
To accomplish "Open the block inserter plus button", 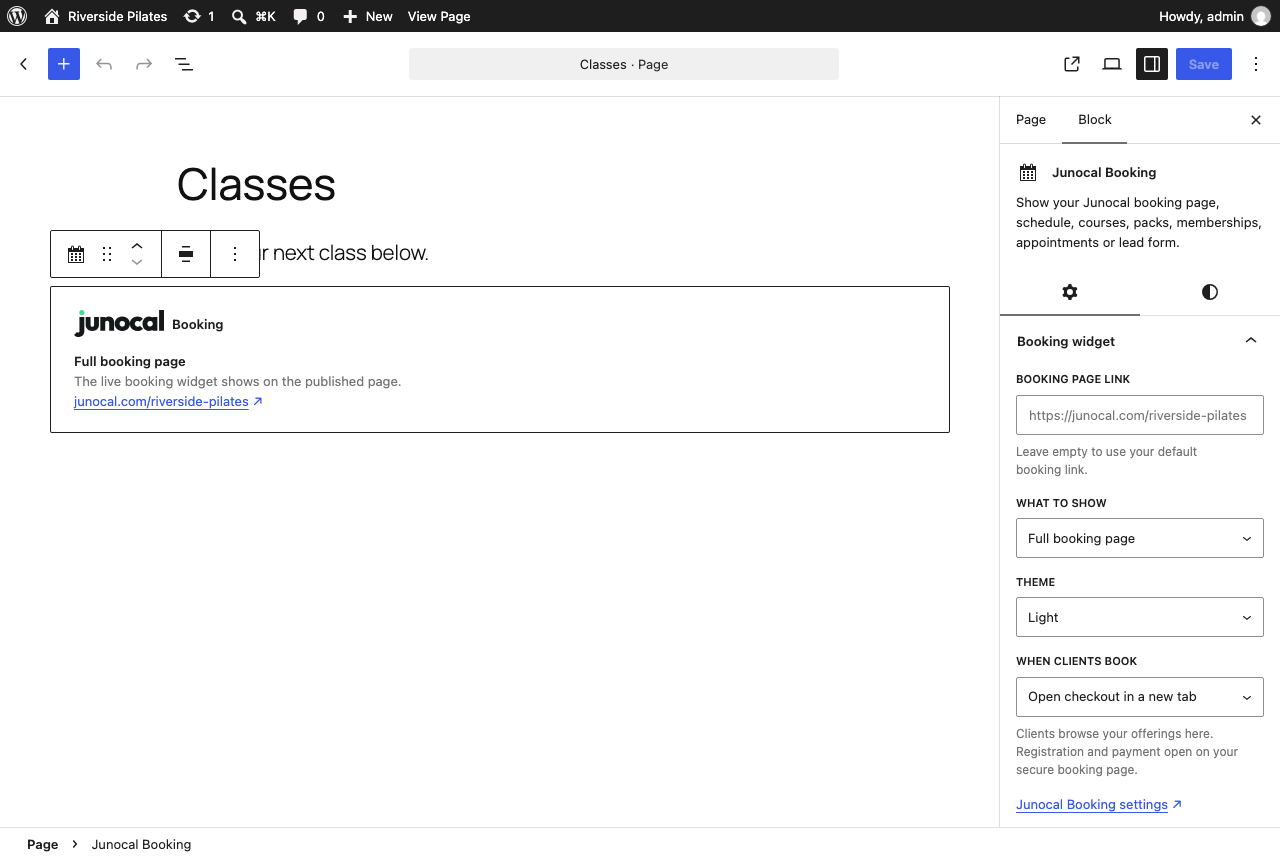I will (64, 64).
